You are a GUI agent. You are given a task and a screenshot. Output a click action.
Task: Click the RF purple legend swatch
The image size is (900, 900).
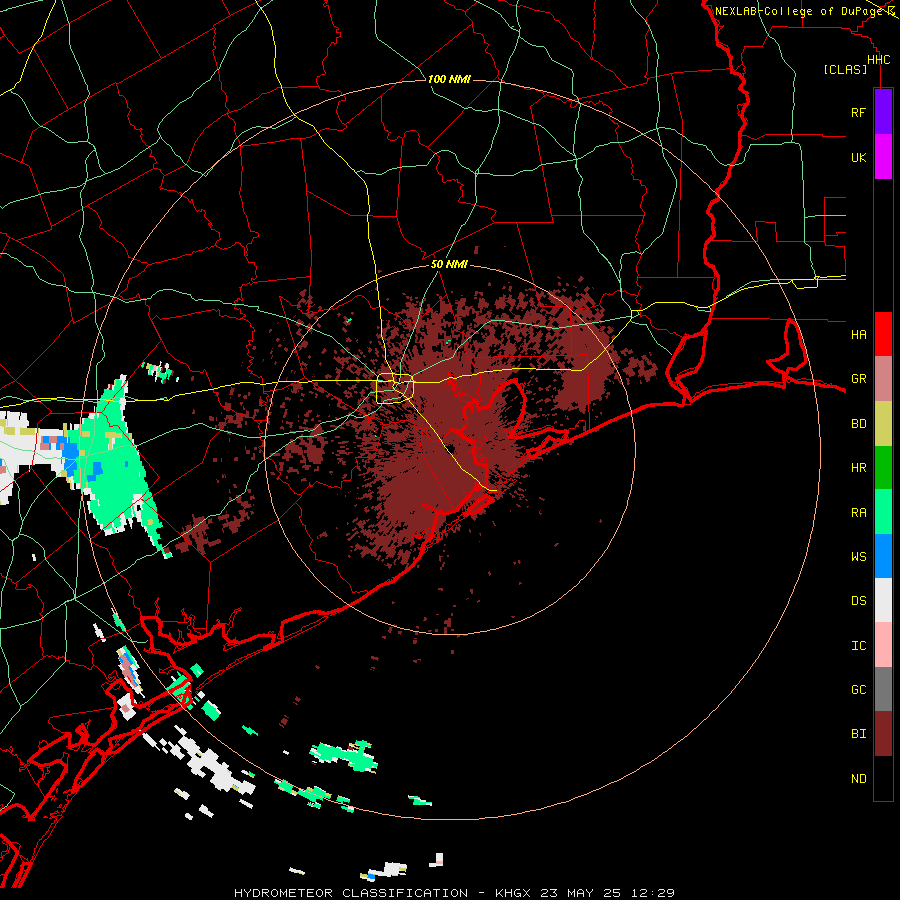tap(883, 112)
